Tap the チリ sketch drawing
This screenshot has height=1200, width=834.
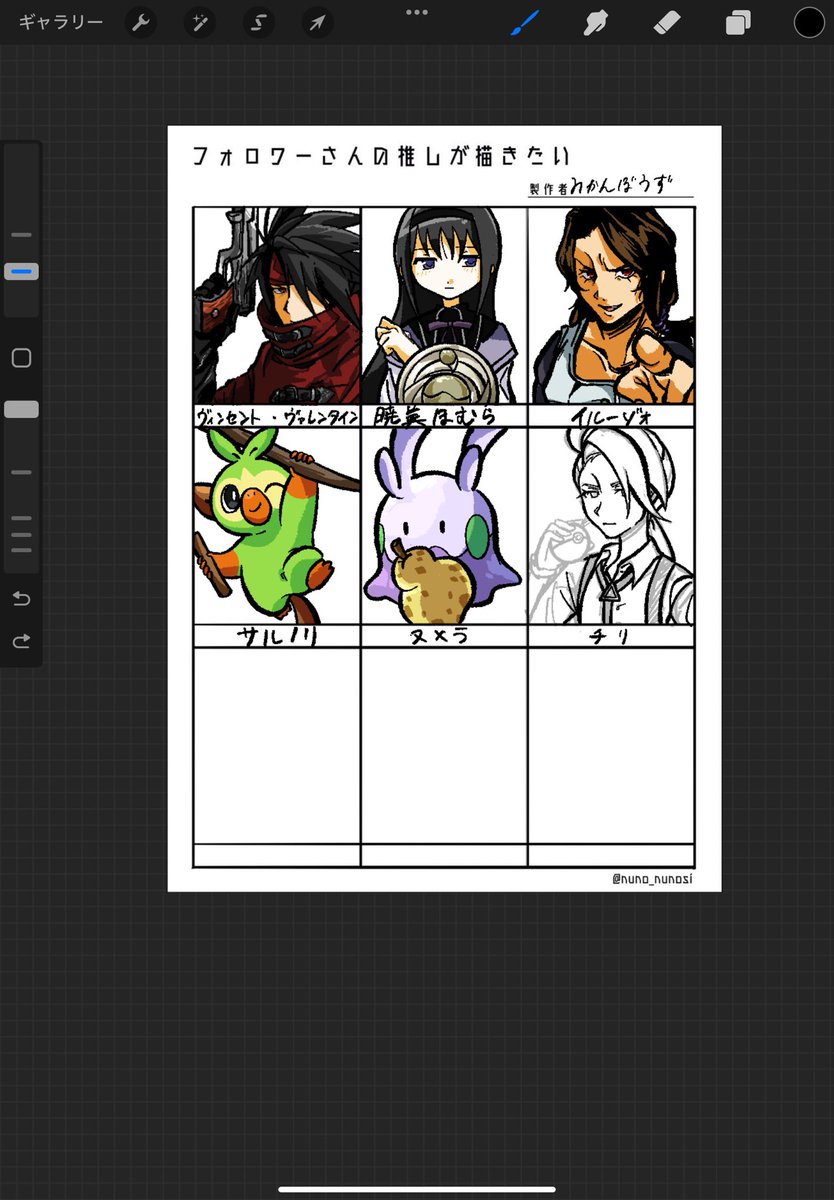pyautogui.click(x=611, y=526)
